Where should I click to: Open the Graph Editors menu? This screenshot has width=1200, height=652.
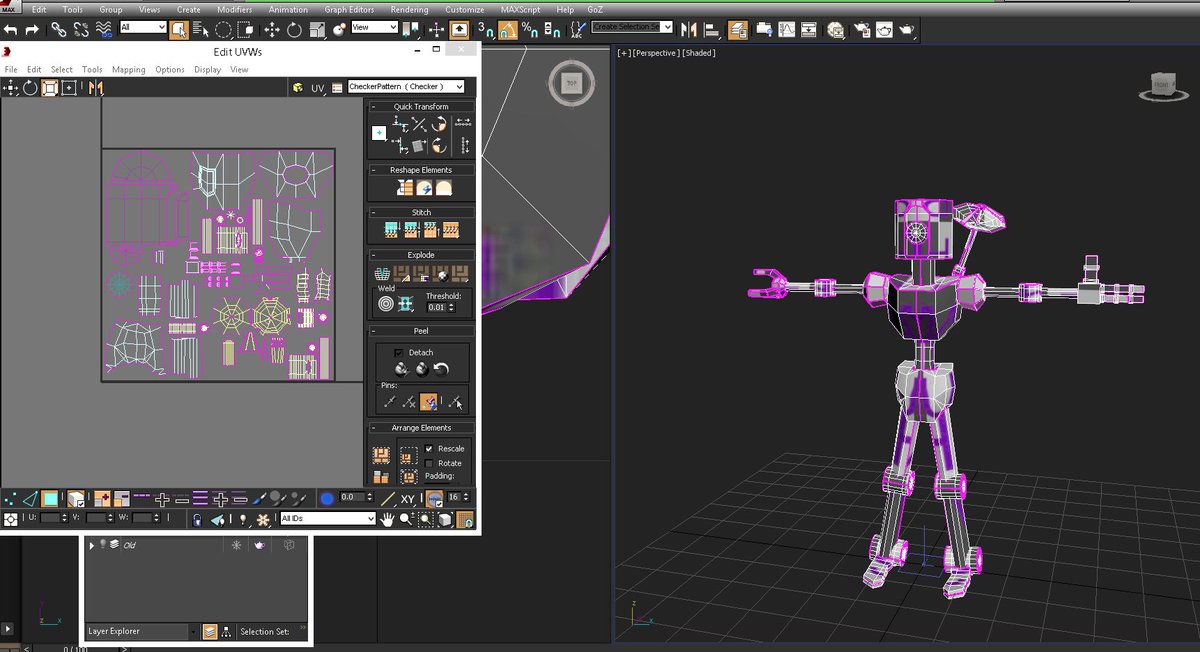pos(349,9)
